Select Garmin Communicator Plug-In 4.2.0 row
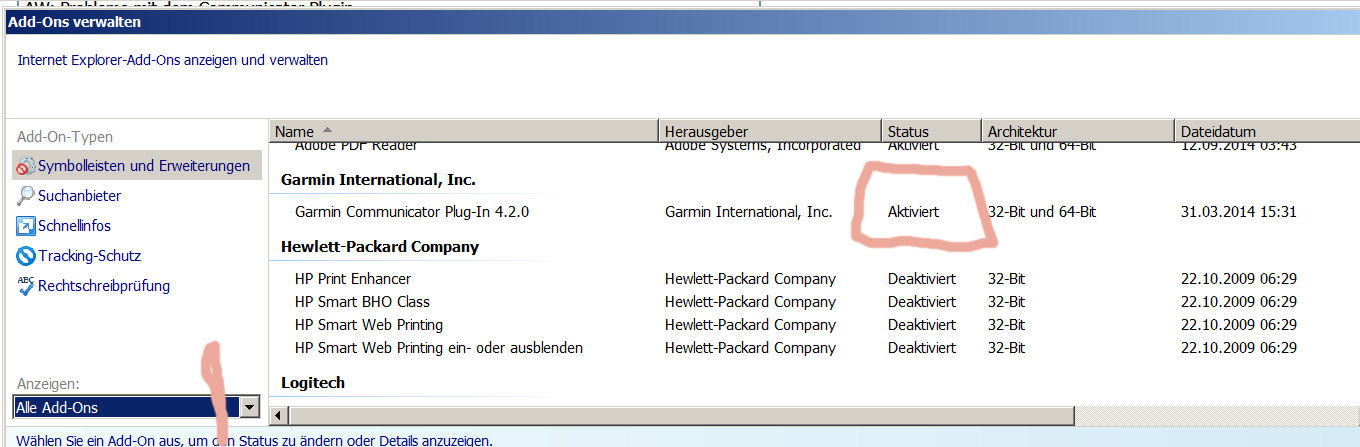The height and width of the screenshot is (447, 1360). (x=815, y=212)
